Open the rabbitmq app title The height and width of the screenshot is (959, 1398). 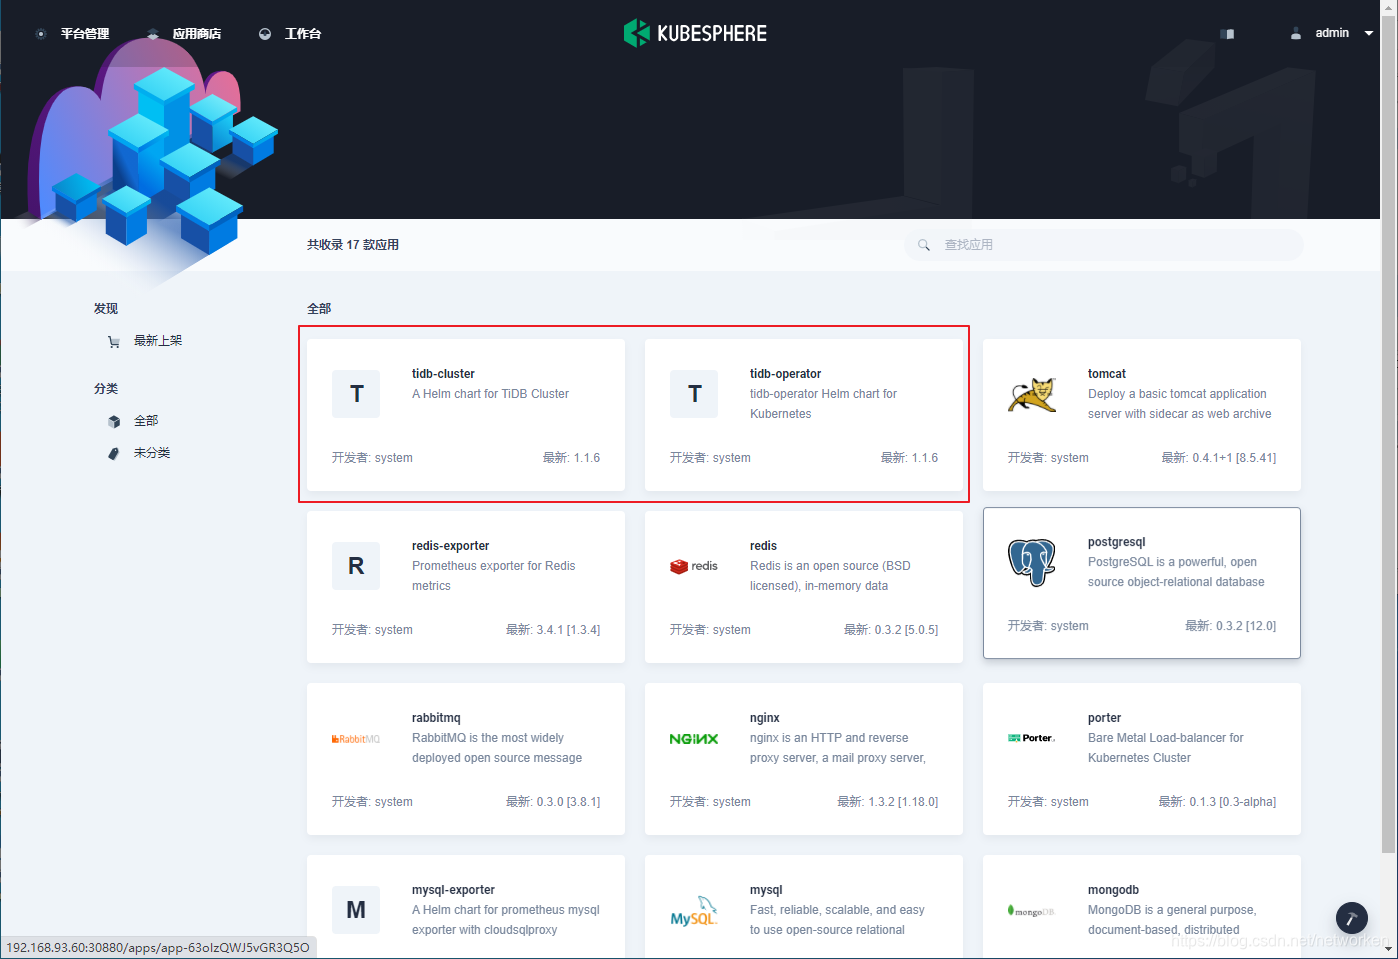click(x=436, y=718)
